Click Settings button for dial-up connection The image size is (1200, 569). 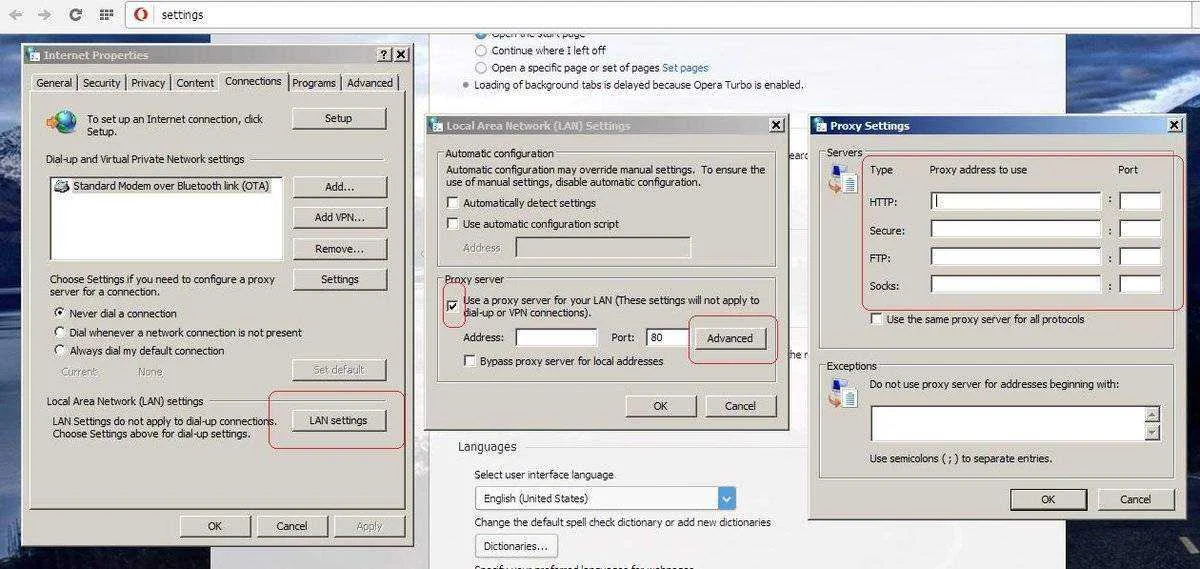click(x=339, y=280)
